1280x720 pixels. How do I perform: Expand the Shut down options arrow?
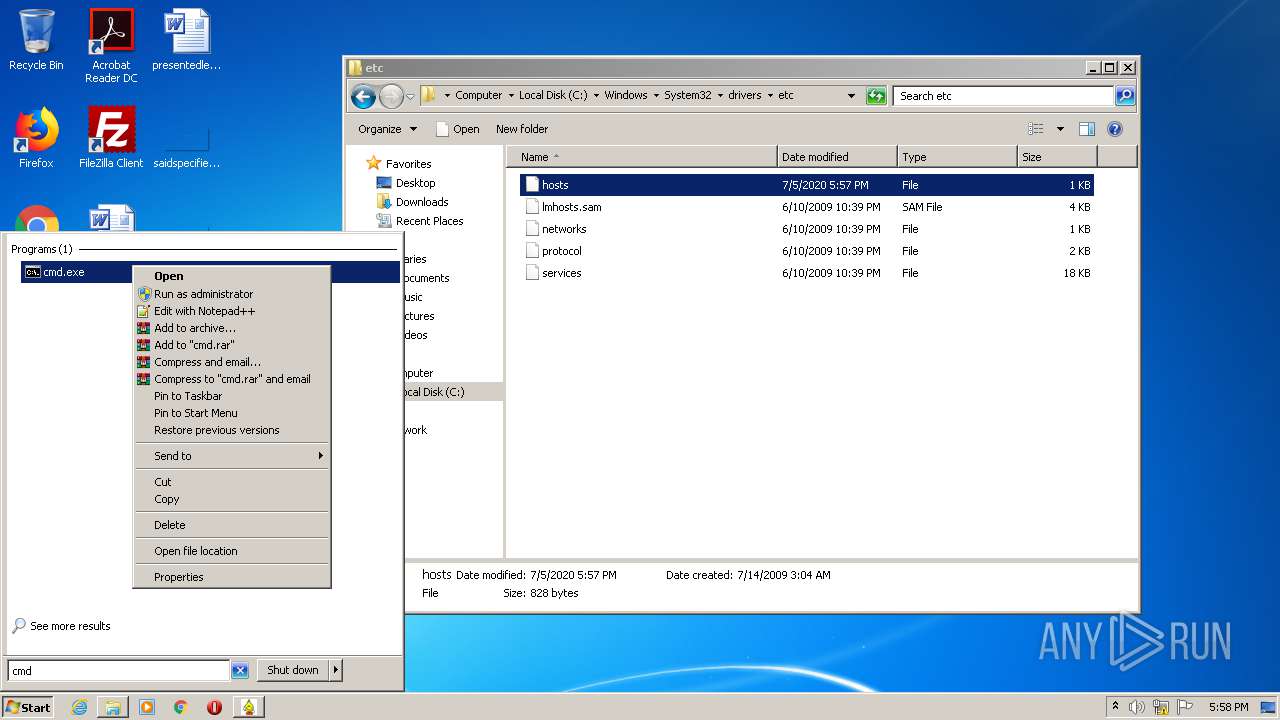tap(336, 671)
